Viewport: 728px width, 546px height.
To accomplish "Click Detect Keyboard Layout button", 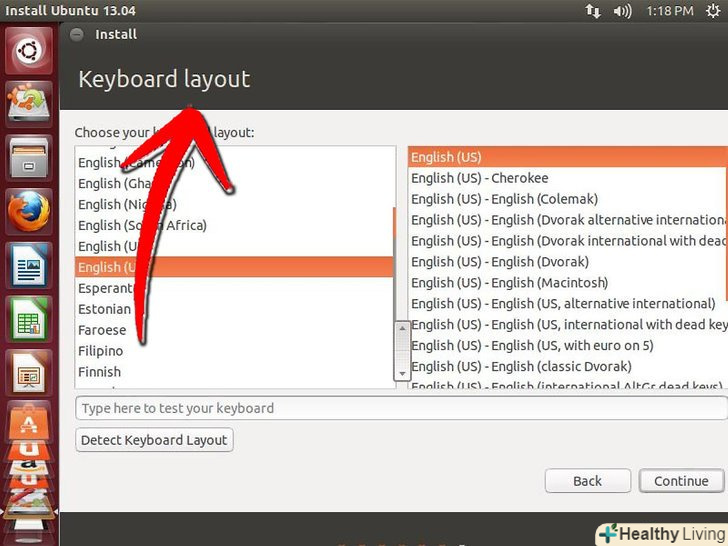I will coord(154,440).
